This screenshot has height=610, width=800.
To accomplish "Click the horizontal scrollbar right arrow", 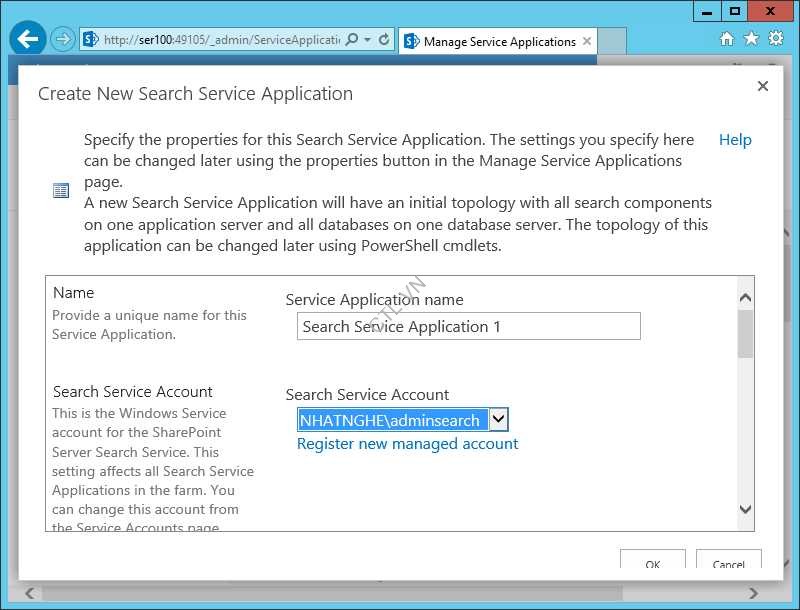I will pos(753,593).
